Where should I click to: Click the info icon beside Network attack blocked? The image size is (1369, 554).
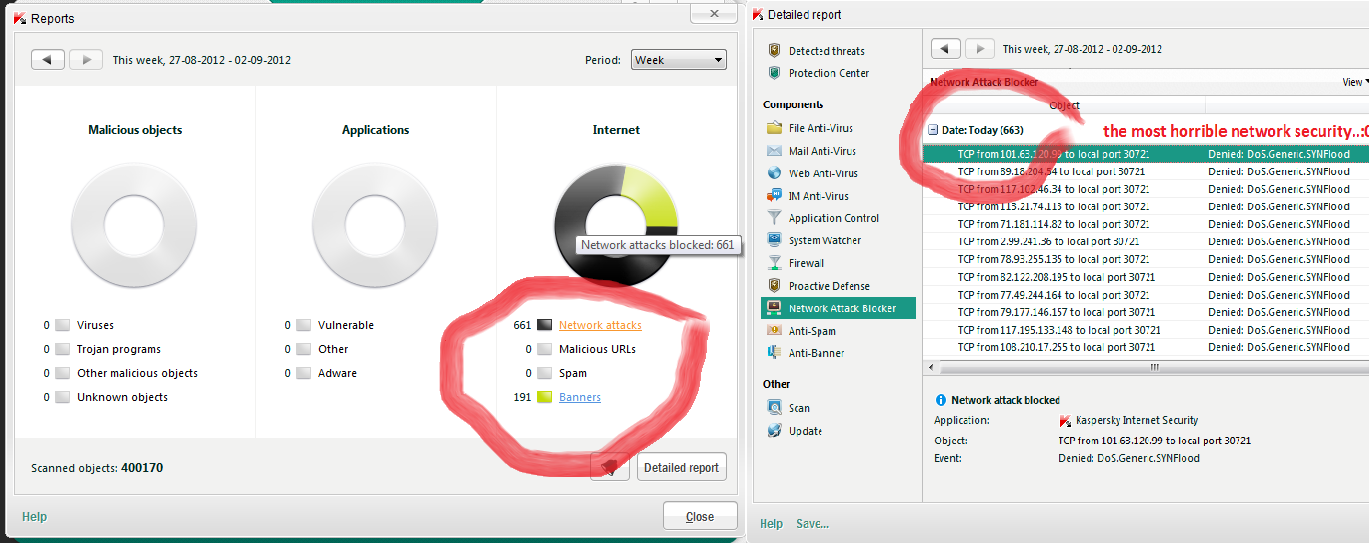pyautogui.click(x=940, y=400)
